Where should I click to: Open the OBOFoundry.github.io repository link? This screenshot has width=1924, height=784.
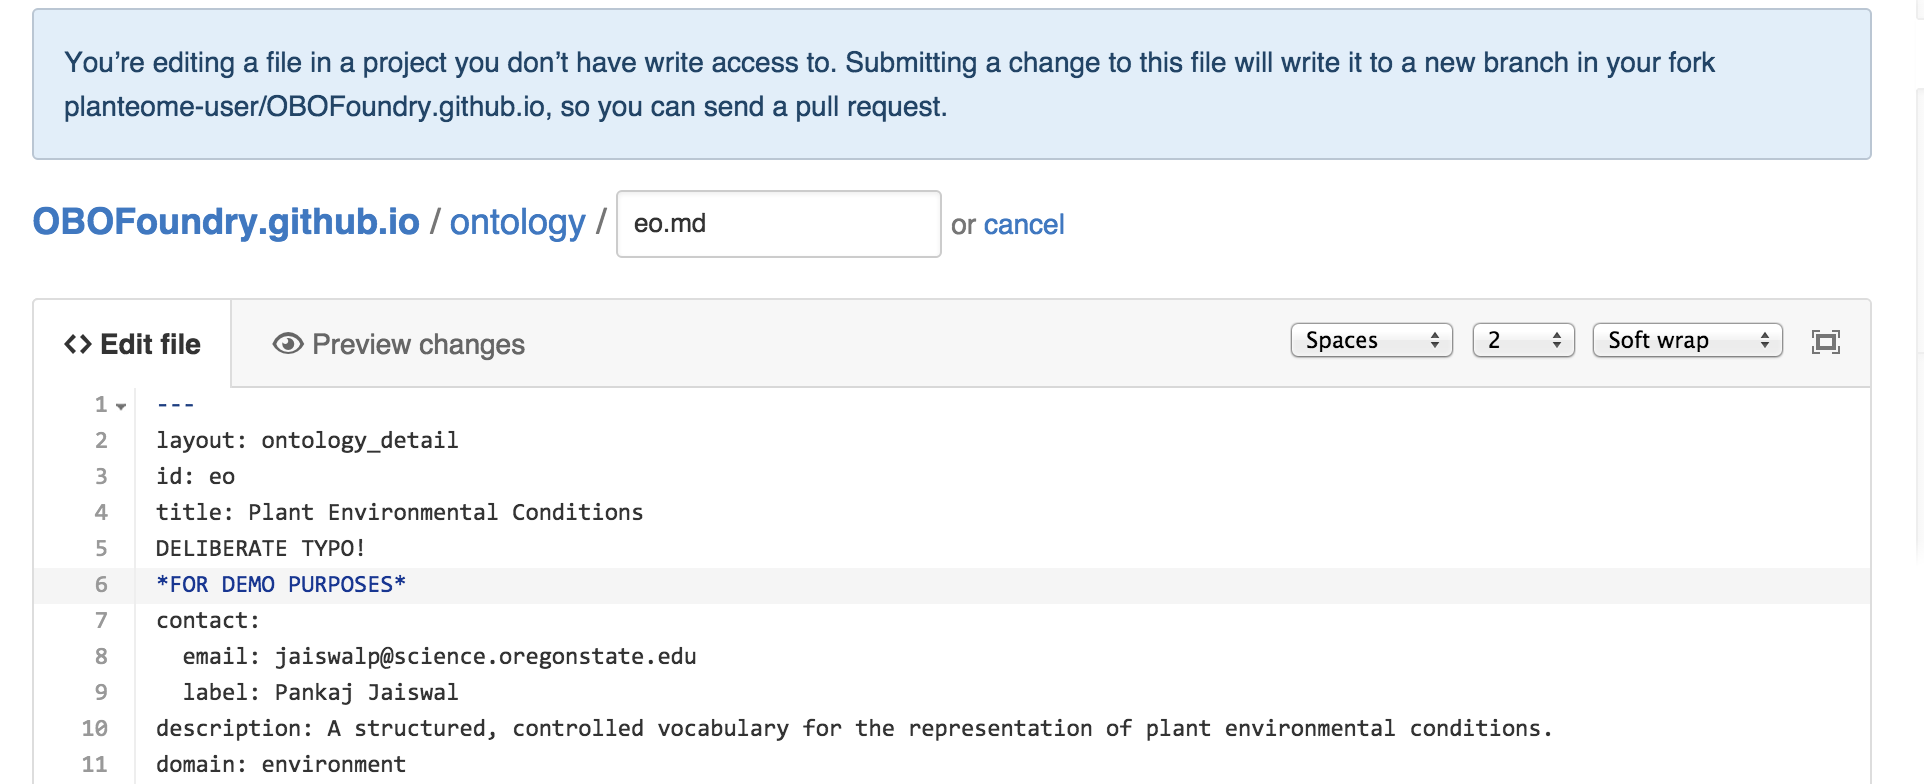coord(226,222)
